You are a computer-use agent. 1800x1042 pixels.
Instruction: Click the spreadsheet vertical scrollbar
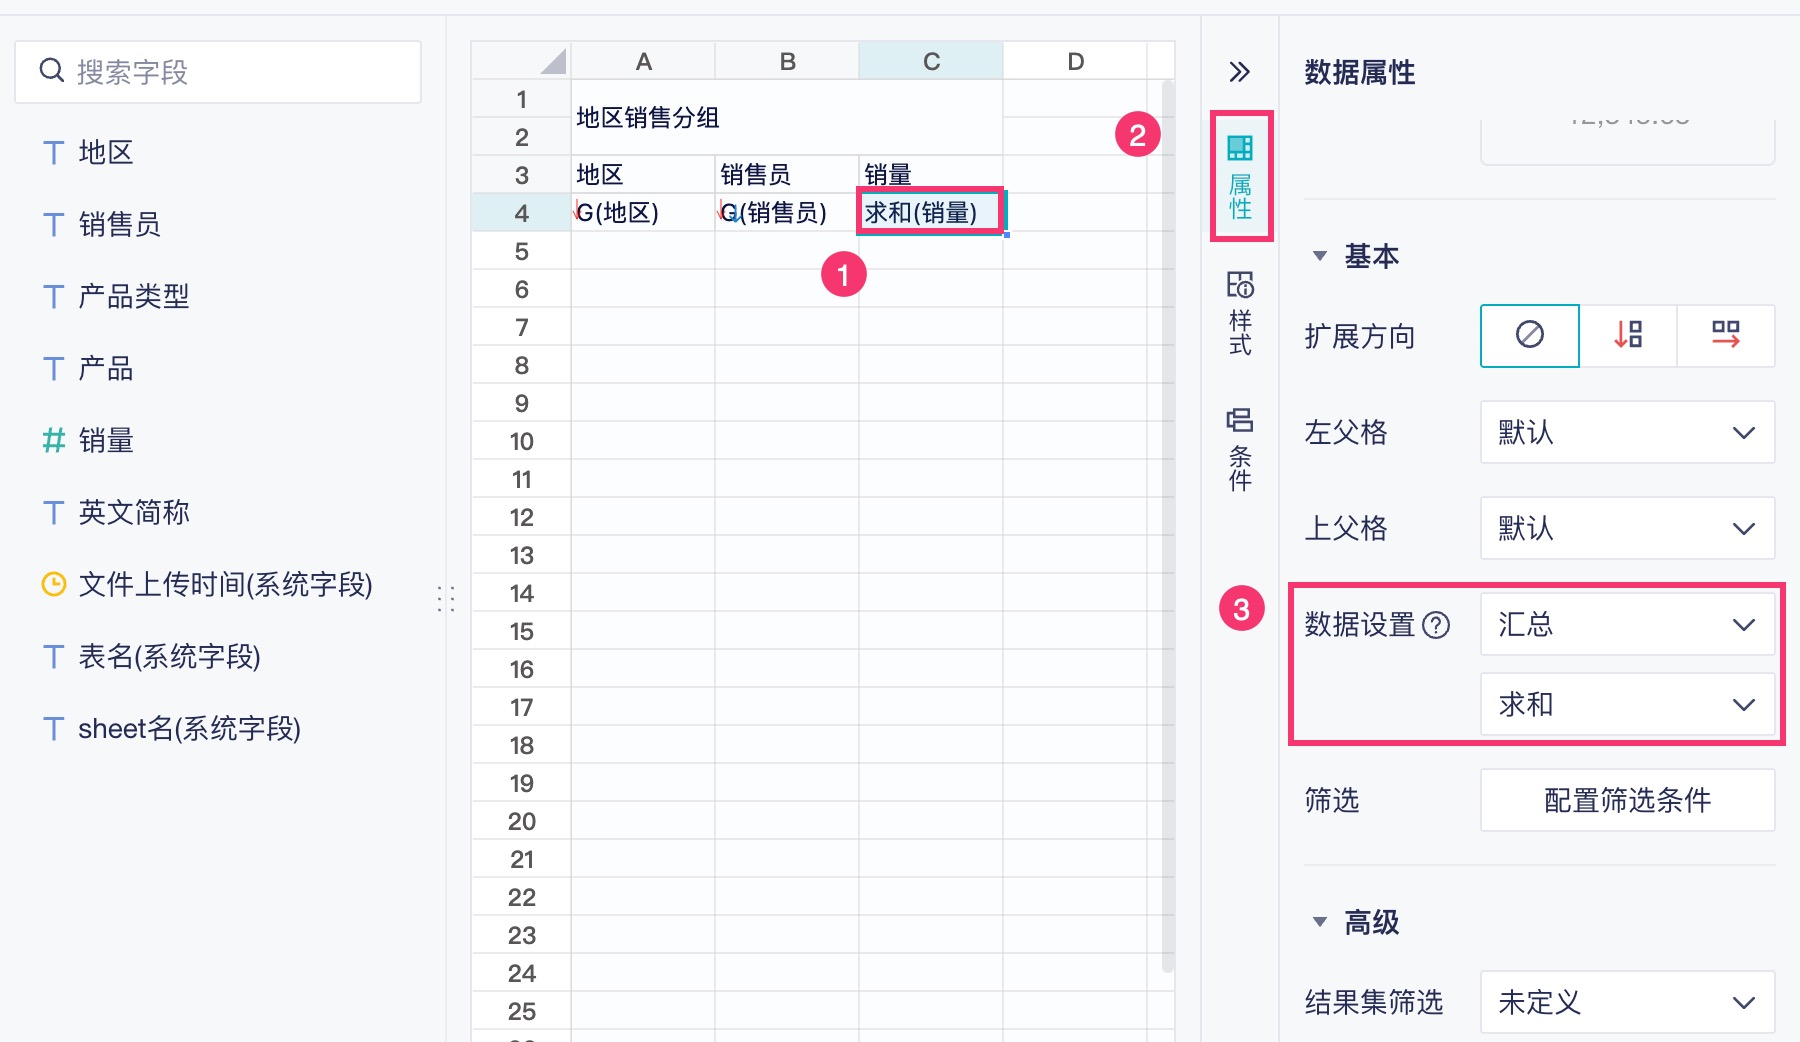(x=1168, y=528)
